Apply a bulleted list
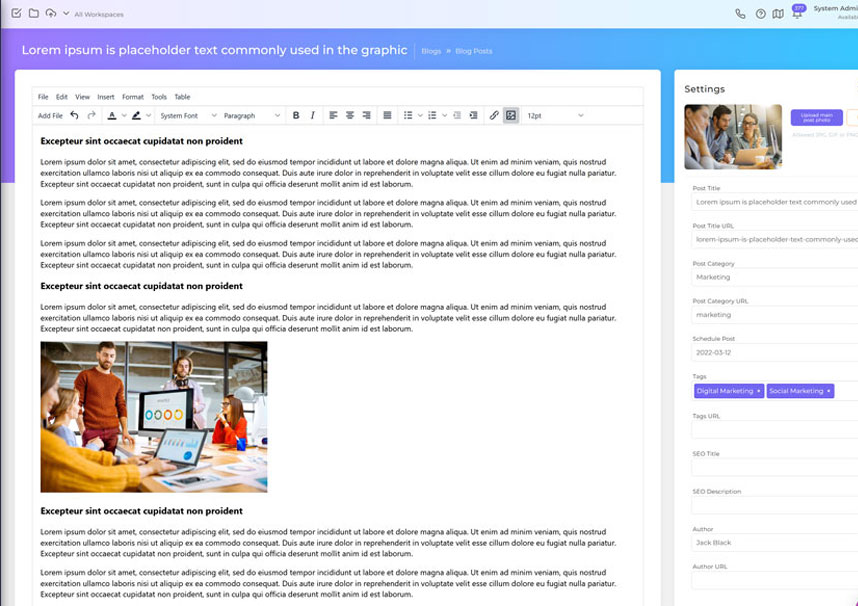Screen dimensions: 858x606 click(407, 115)
